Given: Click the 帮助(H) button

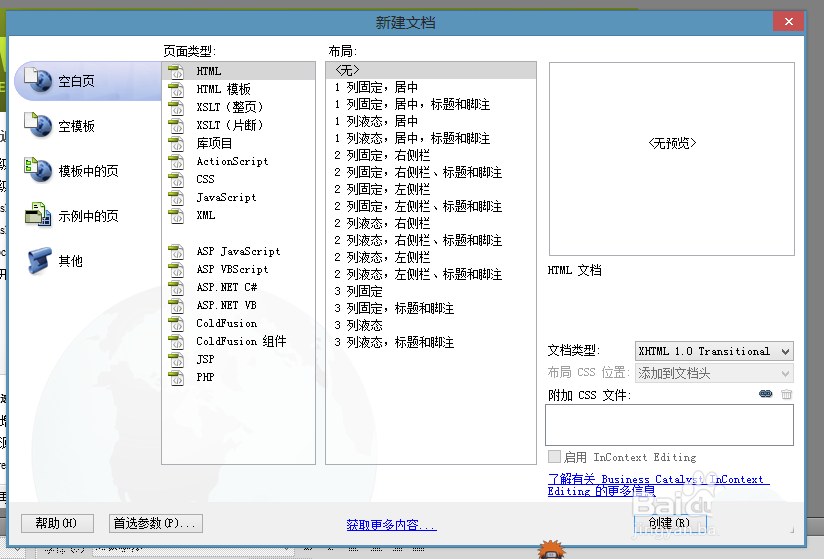Looking at the screenshot, I should (57, 523).
